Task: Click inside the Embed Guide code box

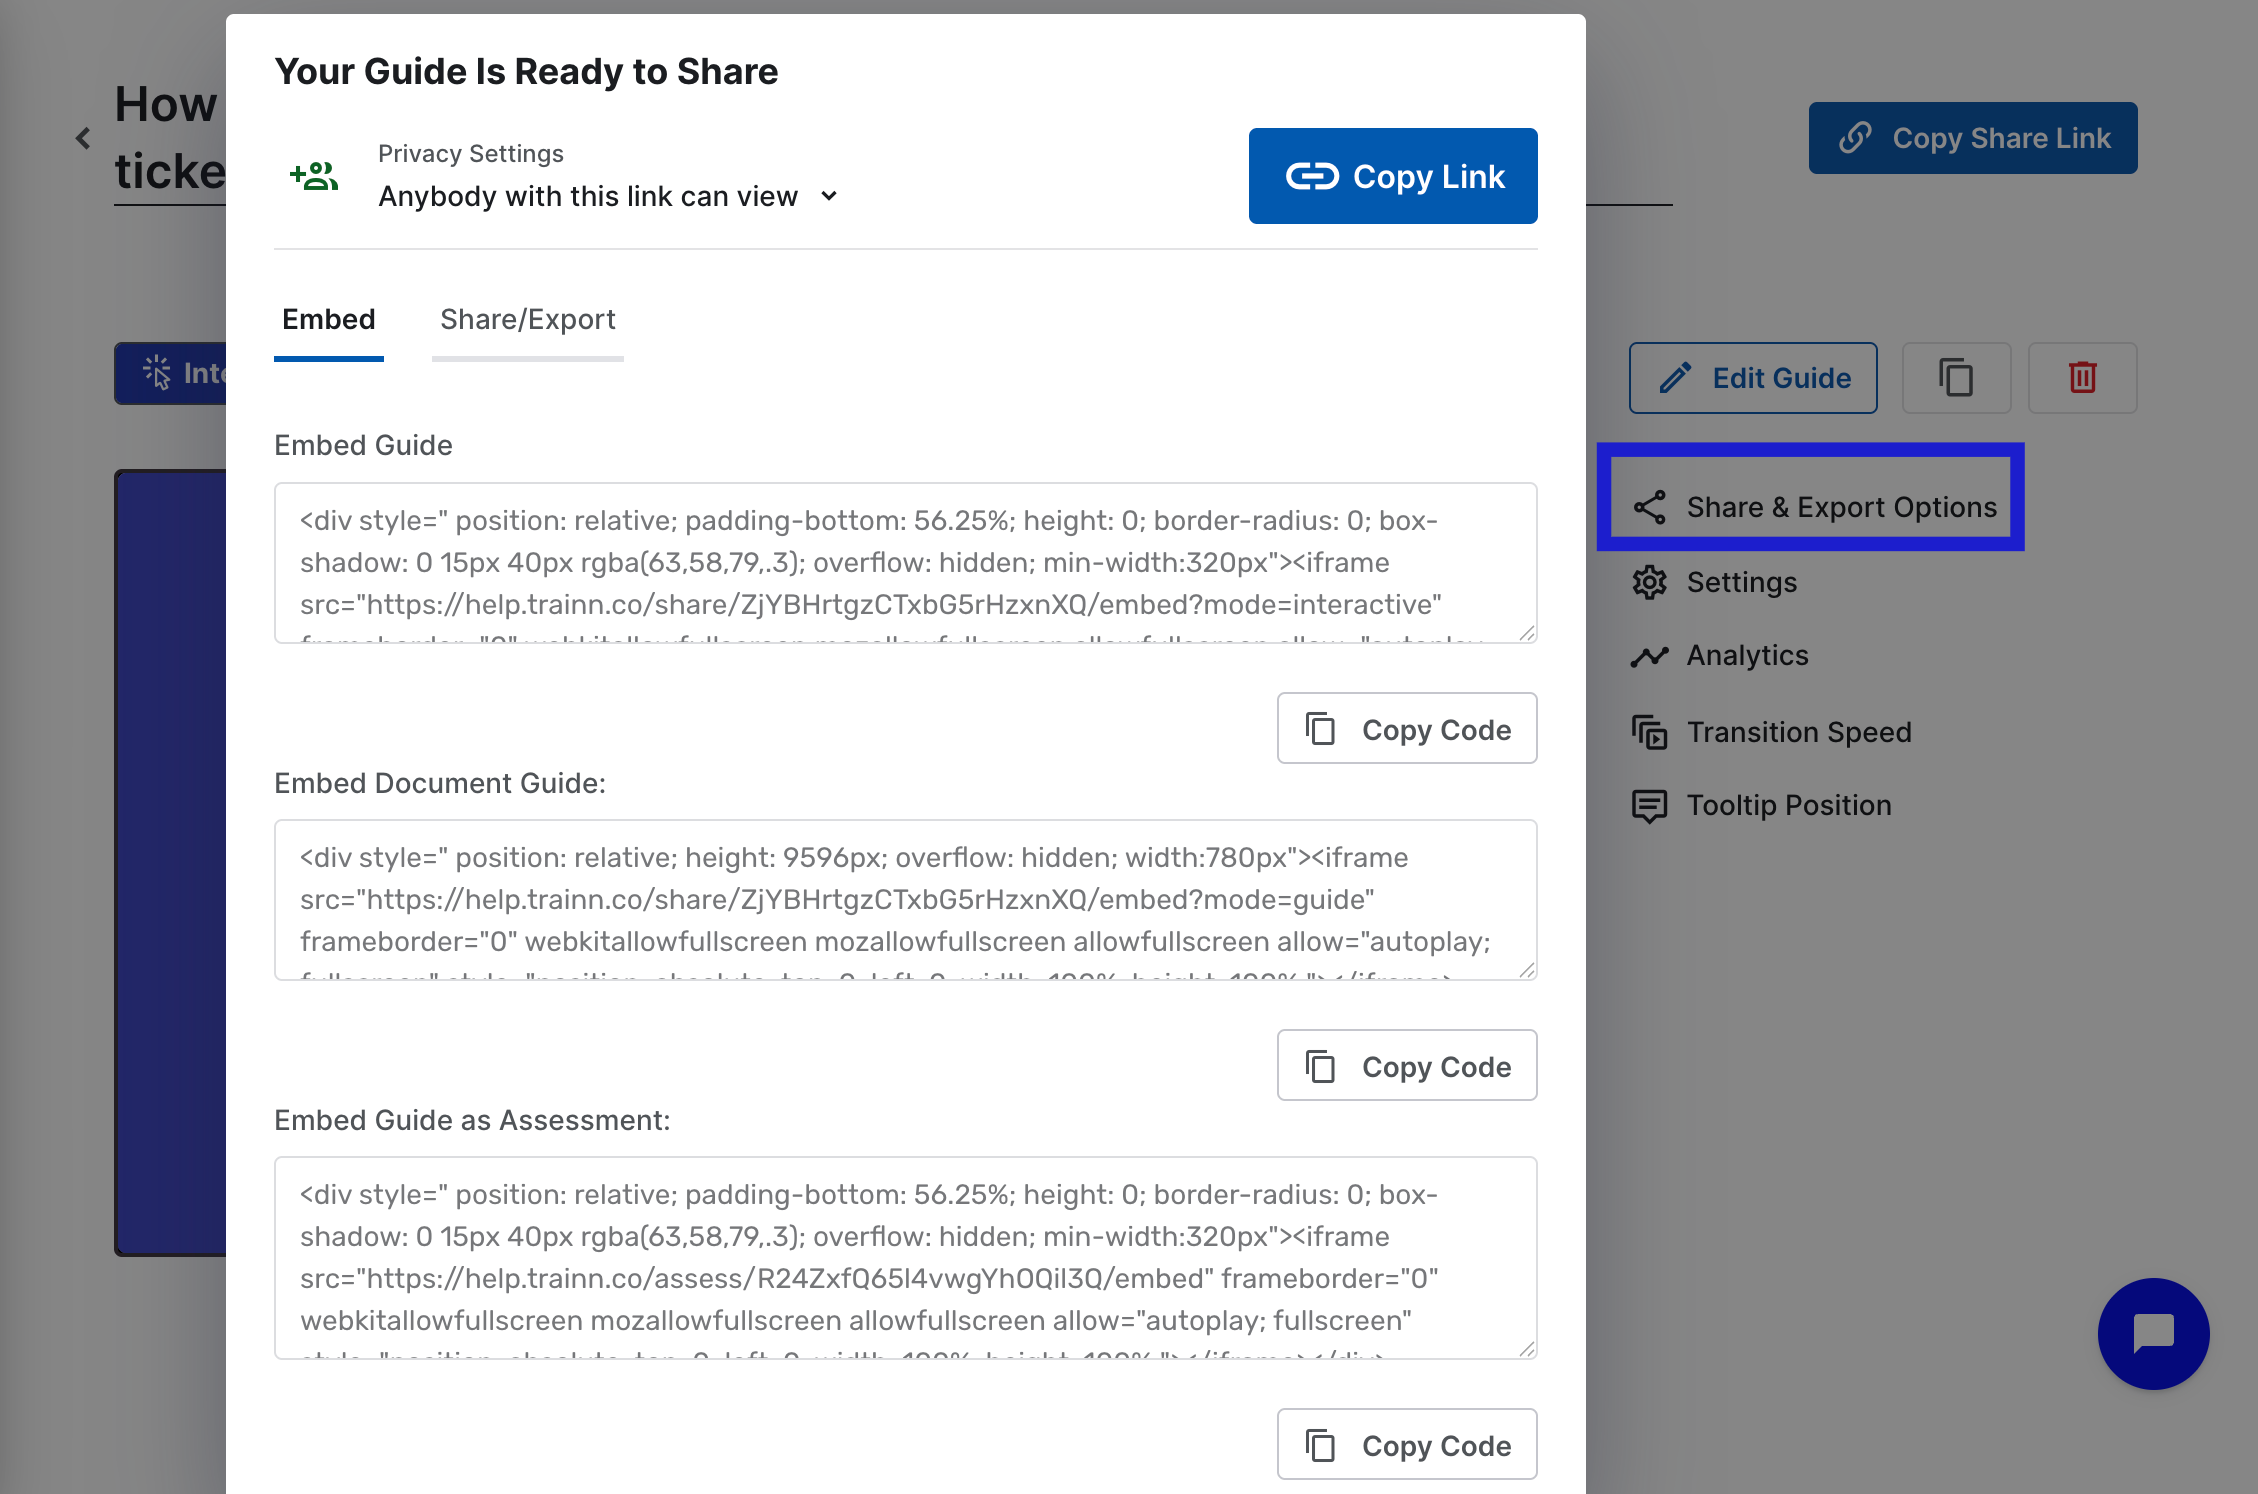Action: point(905,563)
